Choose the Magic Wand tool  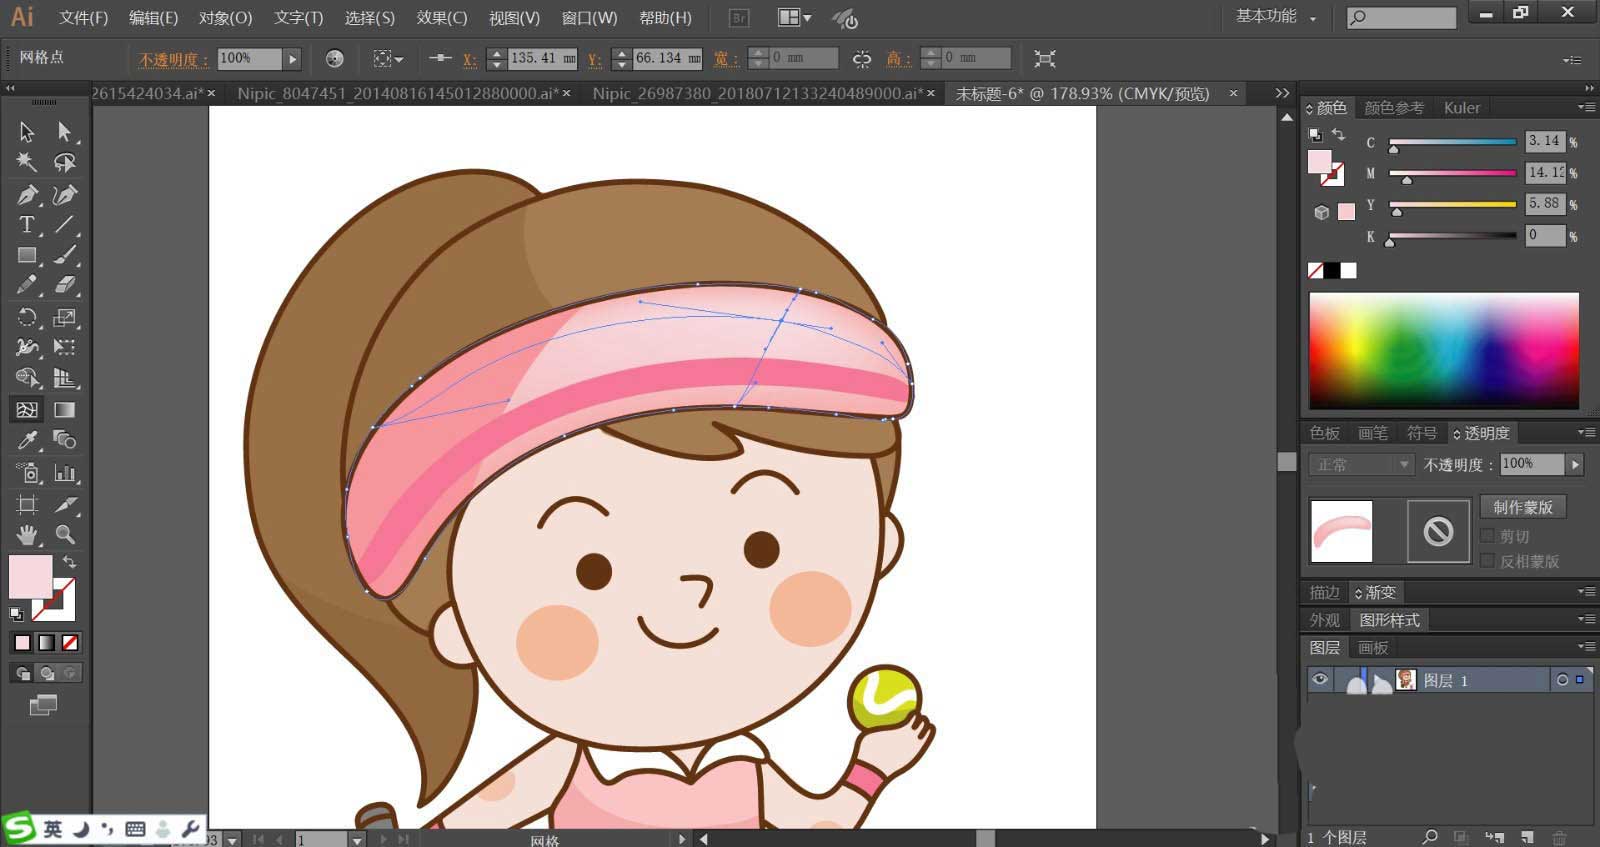[27, 162]
